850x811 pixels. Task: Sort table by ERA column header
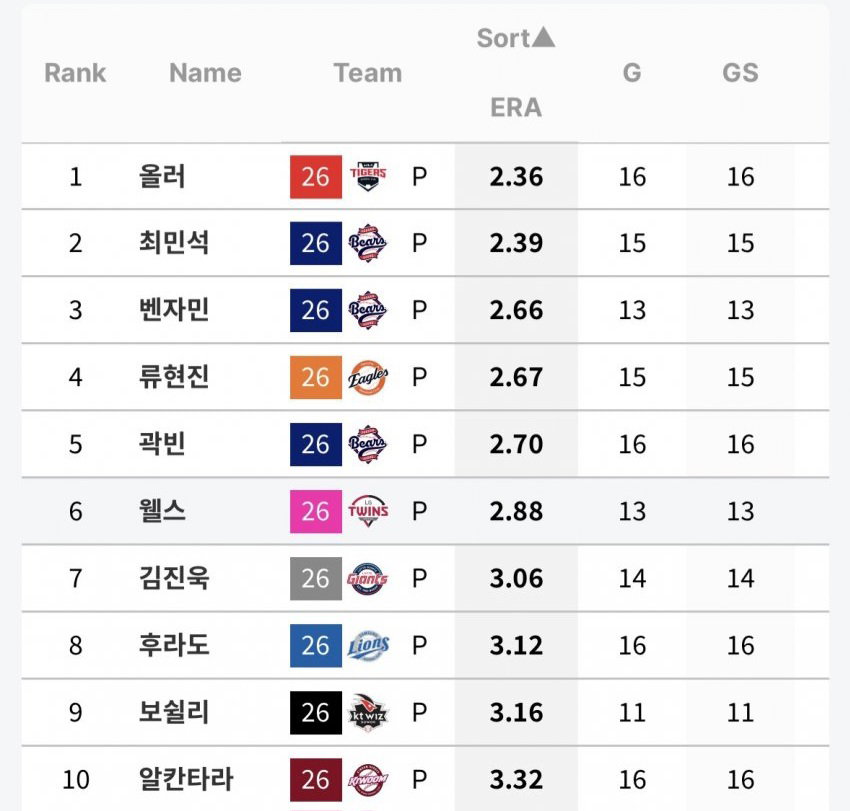(x=516, y=107)
